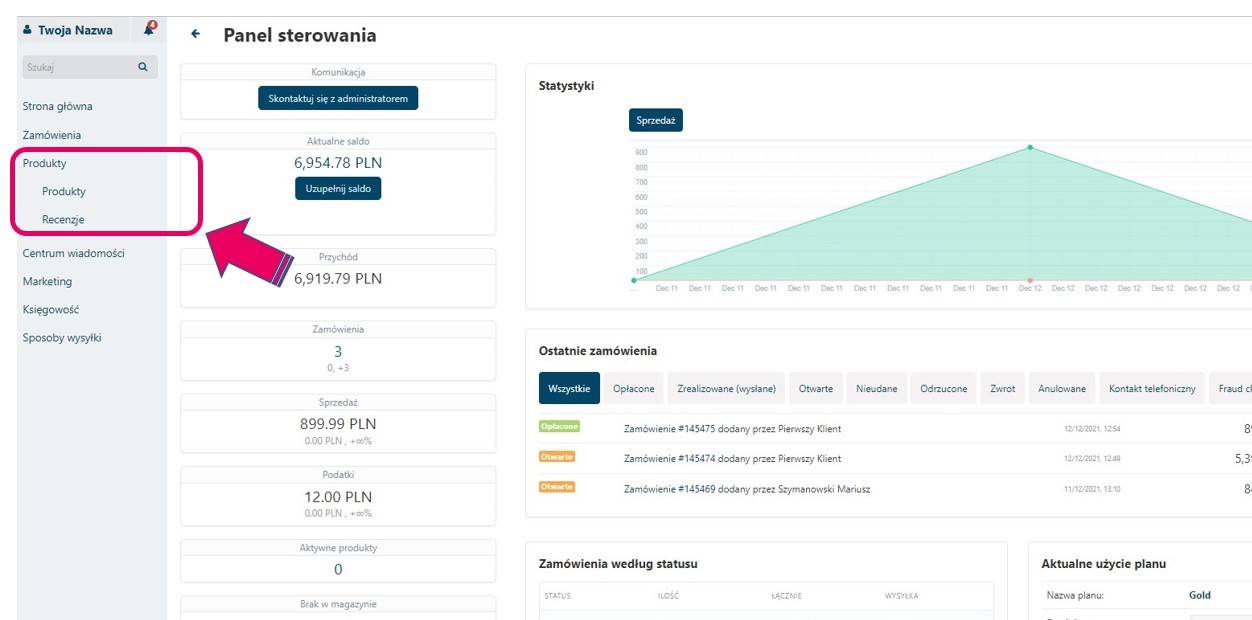This screenshot has width=1252, height=620.
Task: Open Zamówienia in the sidebar menu
Action: point(52,135)
